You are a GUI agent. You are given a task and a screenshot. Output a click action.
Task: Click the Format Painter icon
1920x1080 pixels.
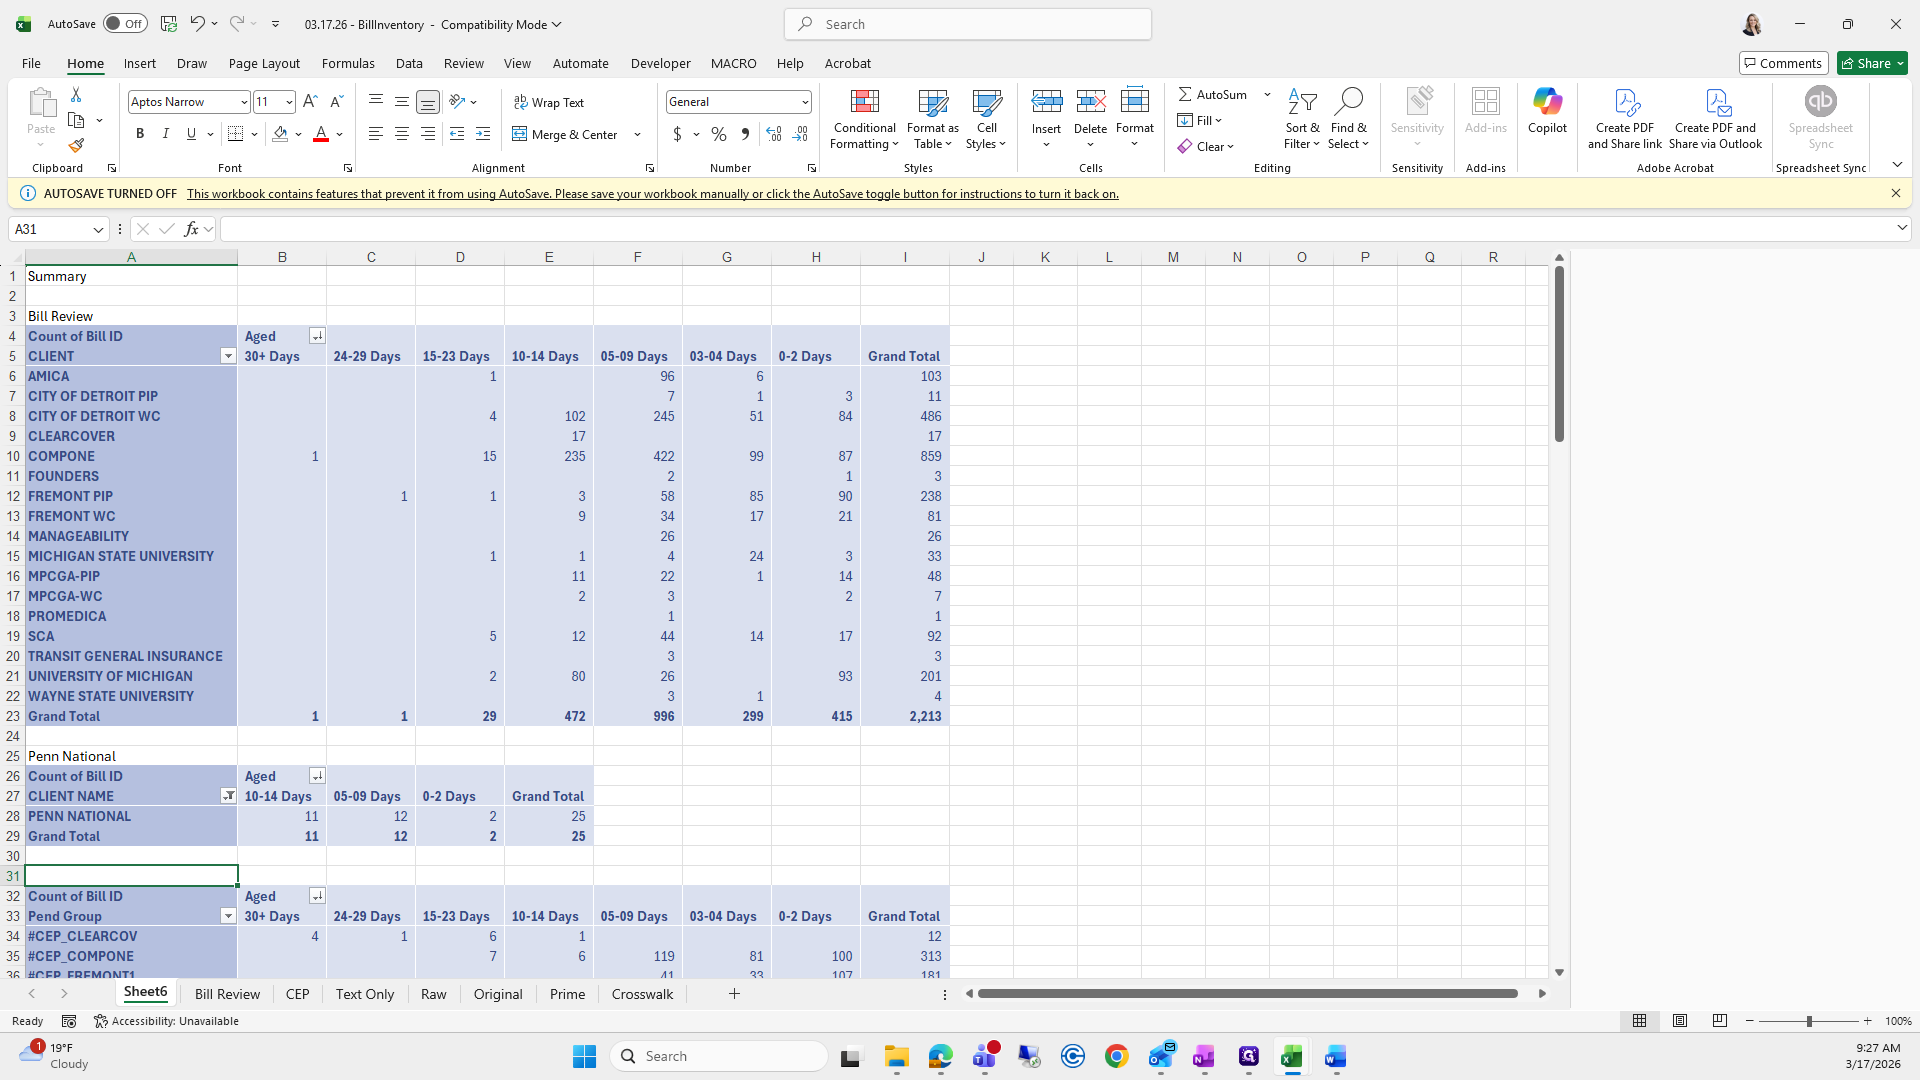tap(76, 146)
